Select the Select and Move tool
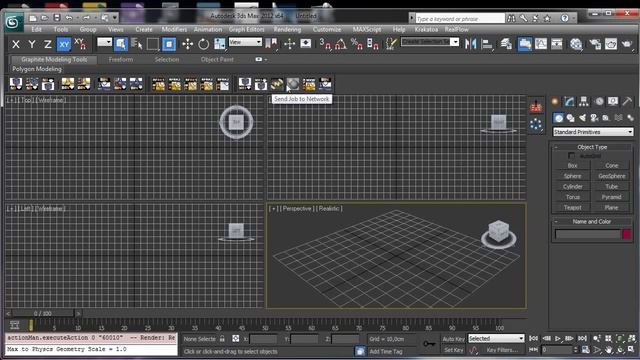Screen dimensions: 640x360 [x=187, y=44]
